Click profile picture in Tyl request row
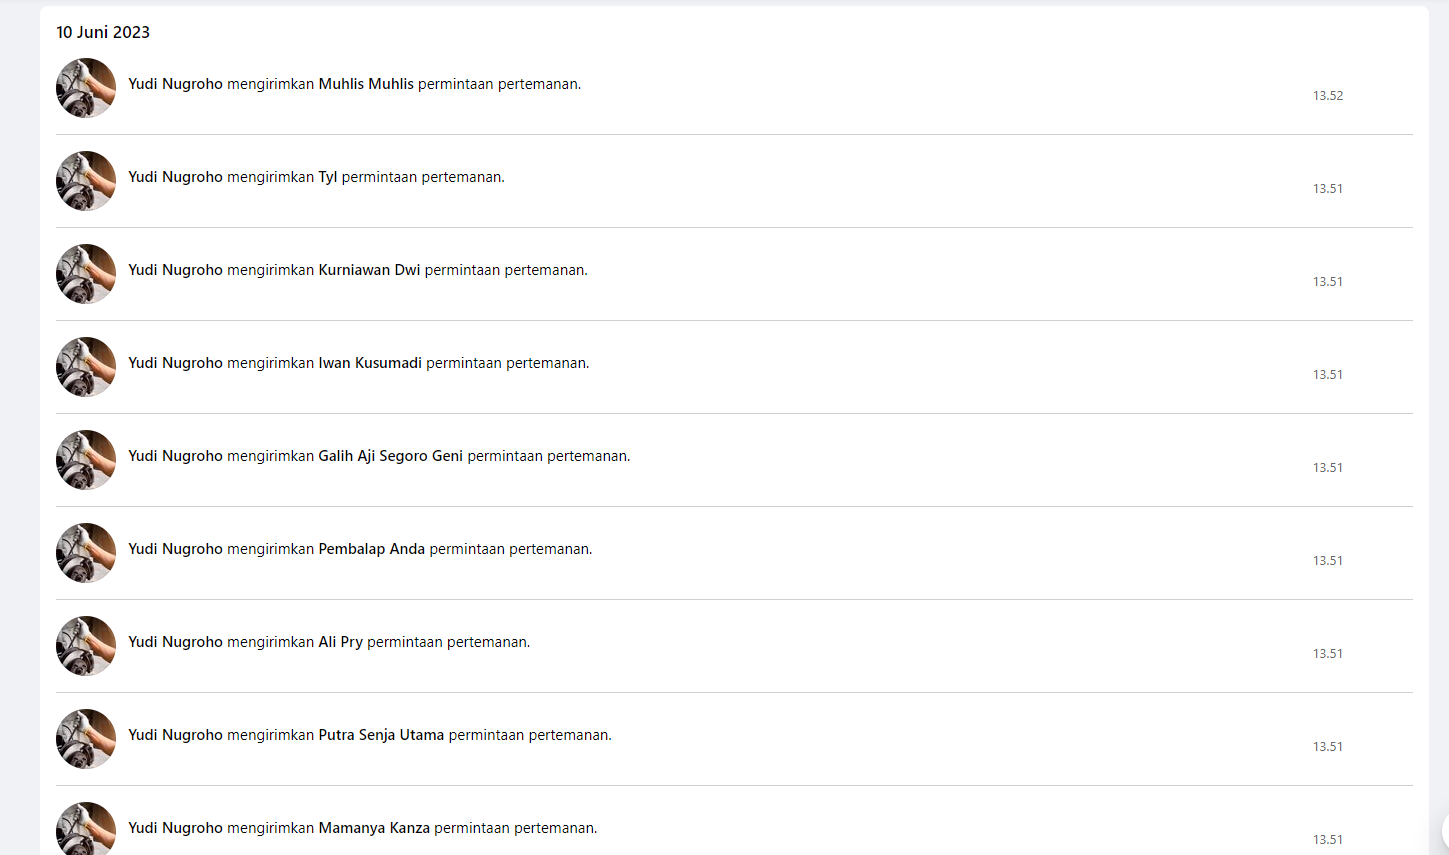The height and width of the screenshot is (855, 1449). 86,181
